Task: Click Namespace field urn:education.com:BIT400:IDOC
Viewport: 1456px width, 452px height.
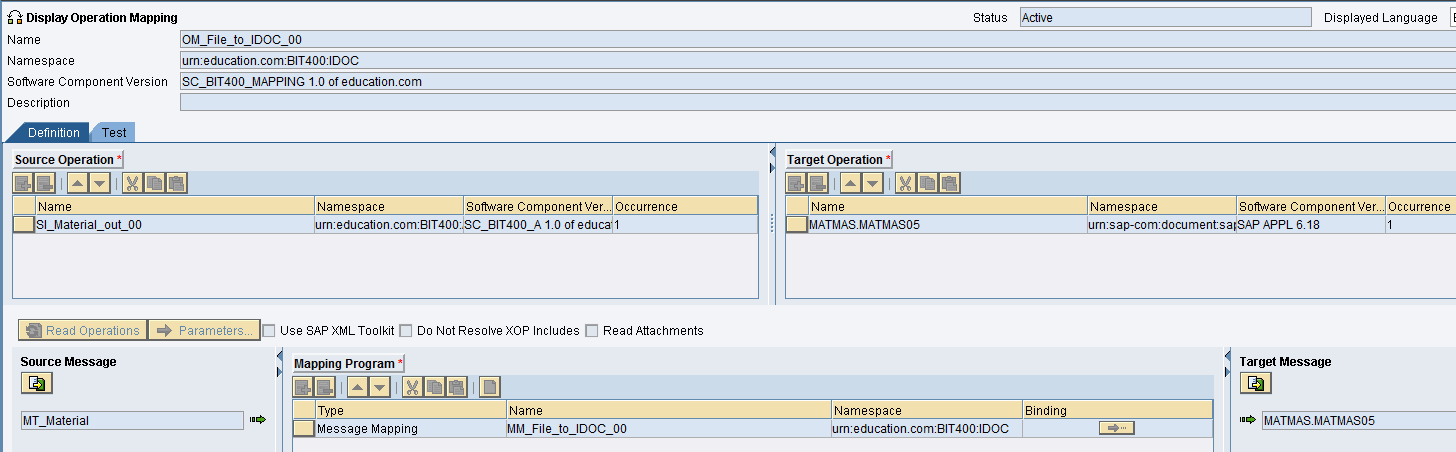Action: [817, 61]
